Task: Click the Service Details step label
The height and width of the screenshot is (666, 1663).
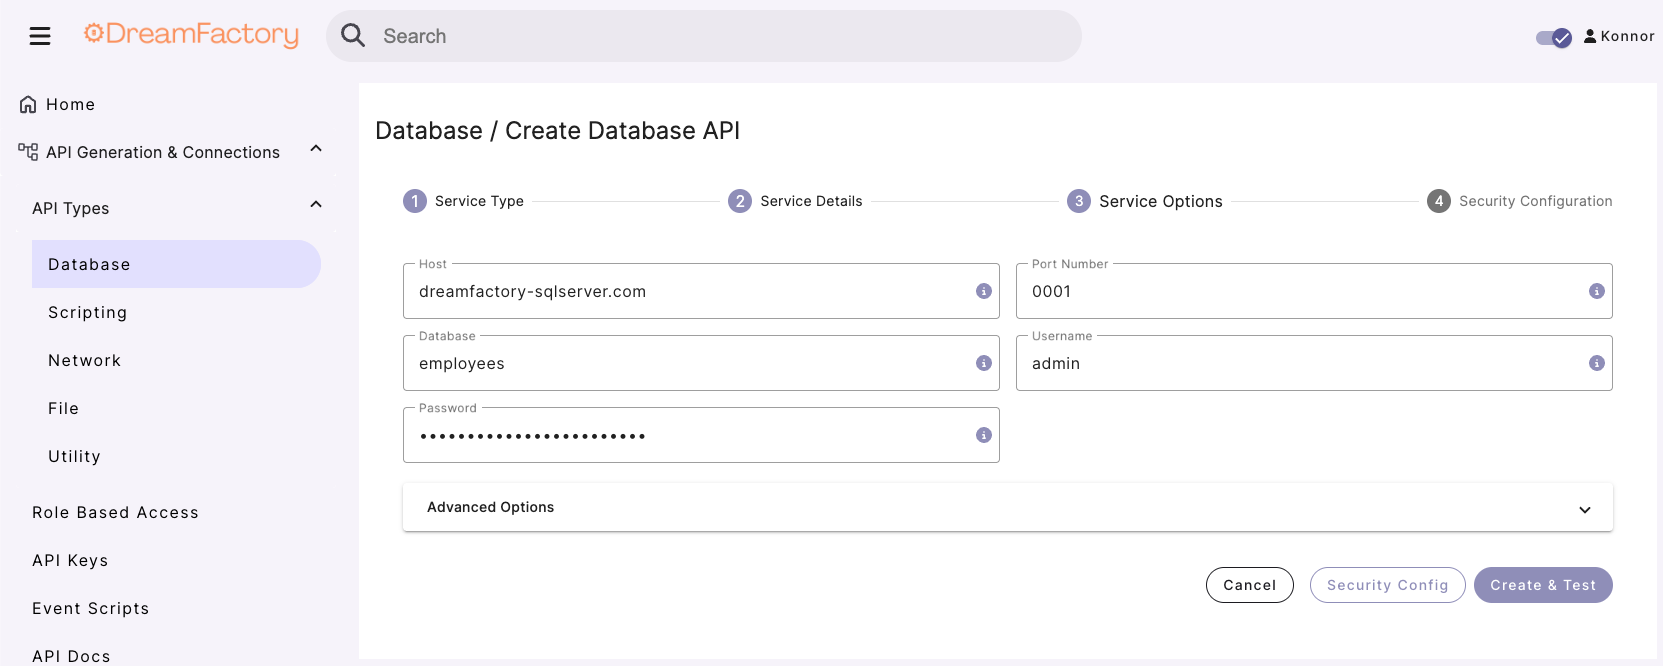Action: coord(811,201)
